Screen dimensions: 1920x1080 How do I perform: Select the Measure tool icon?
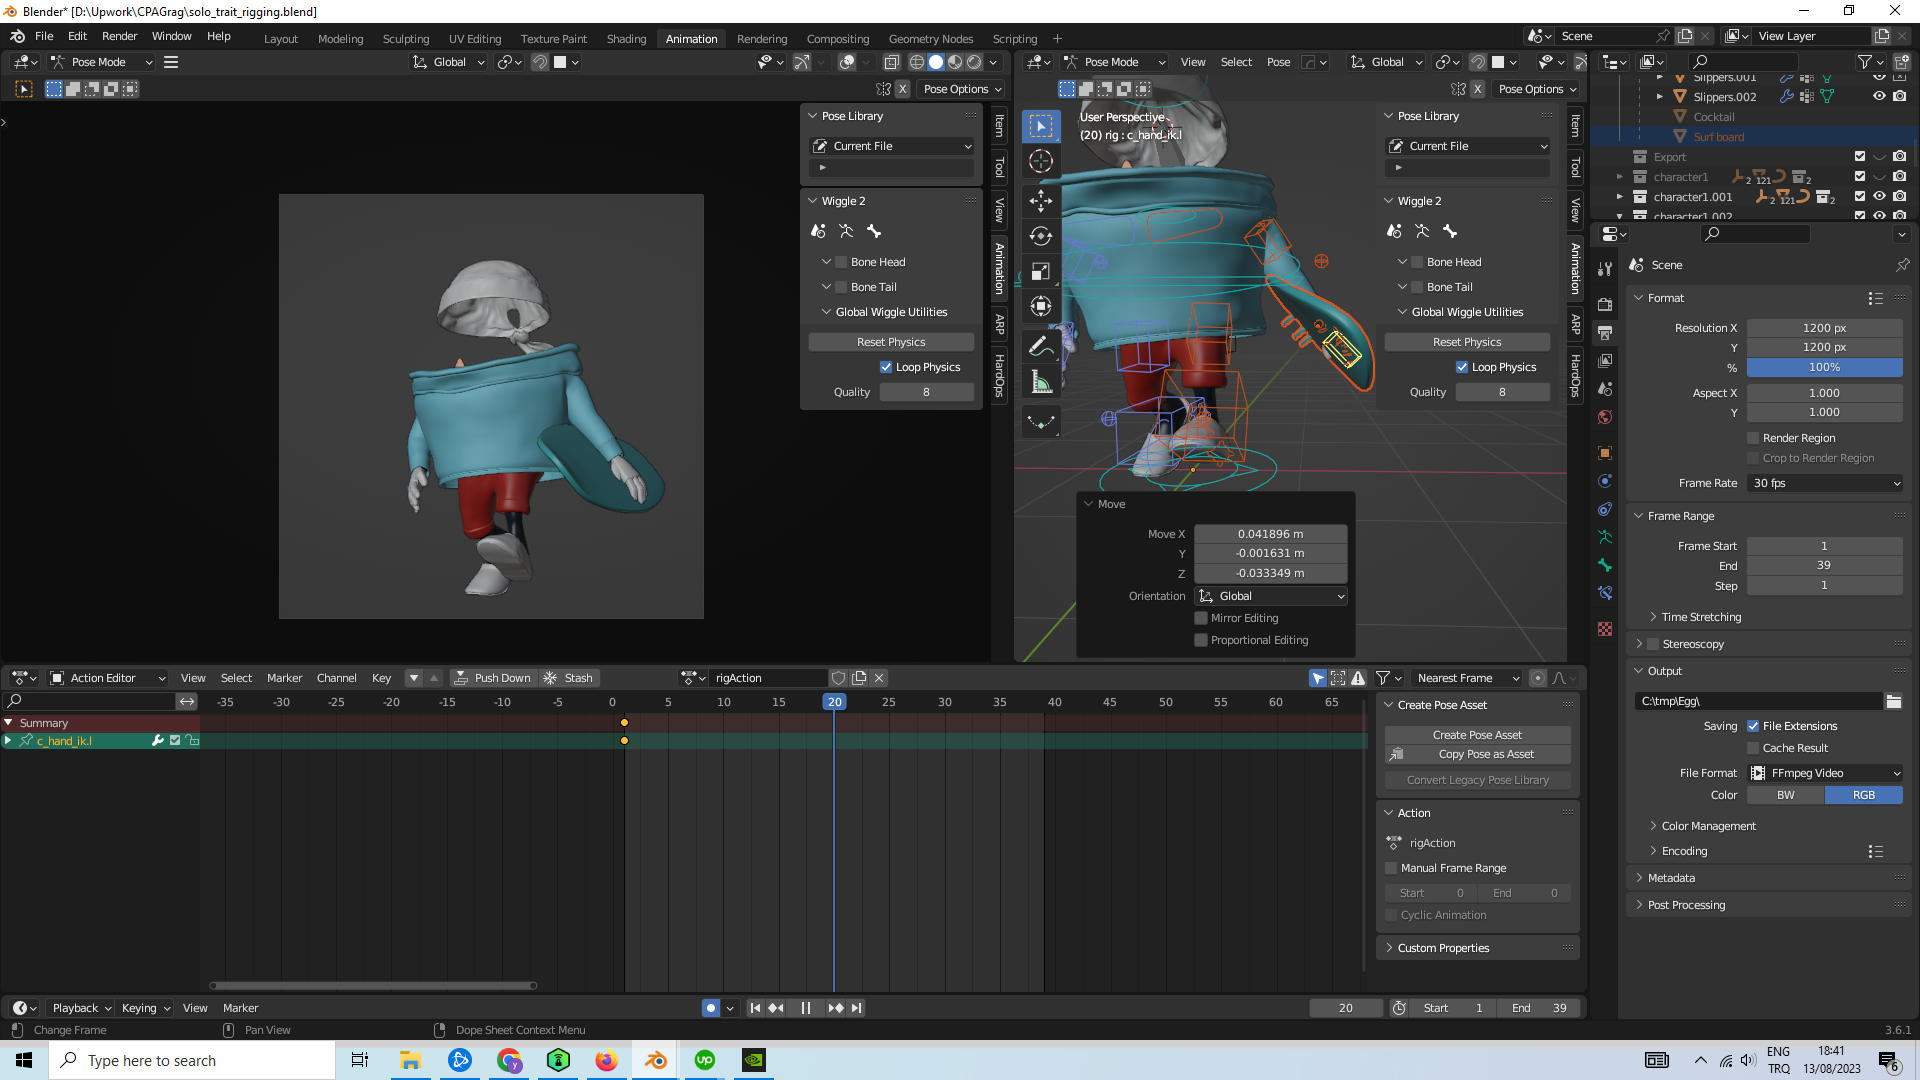tap(1041, 382)
